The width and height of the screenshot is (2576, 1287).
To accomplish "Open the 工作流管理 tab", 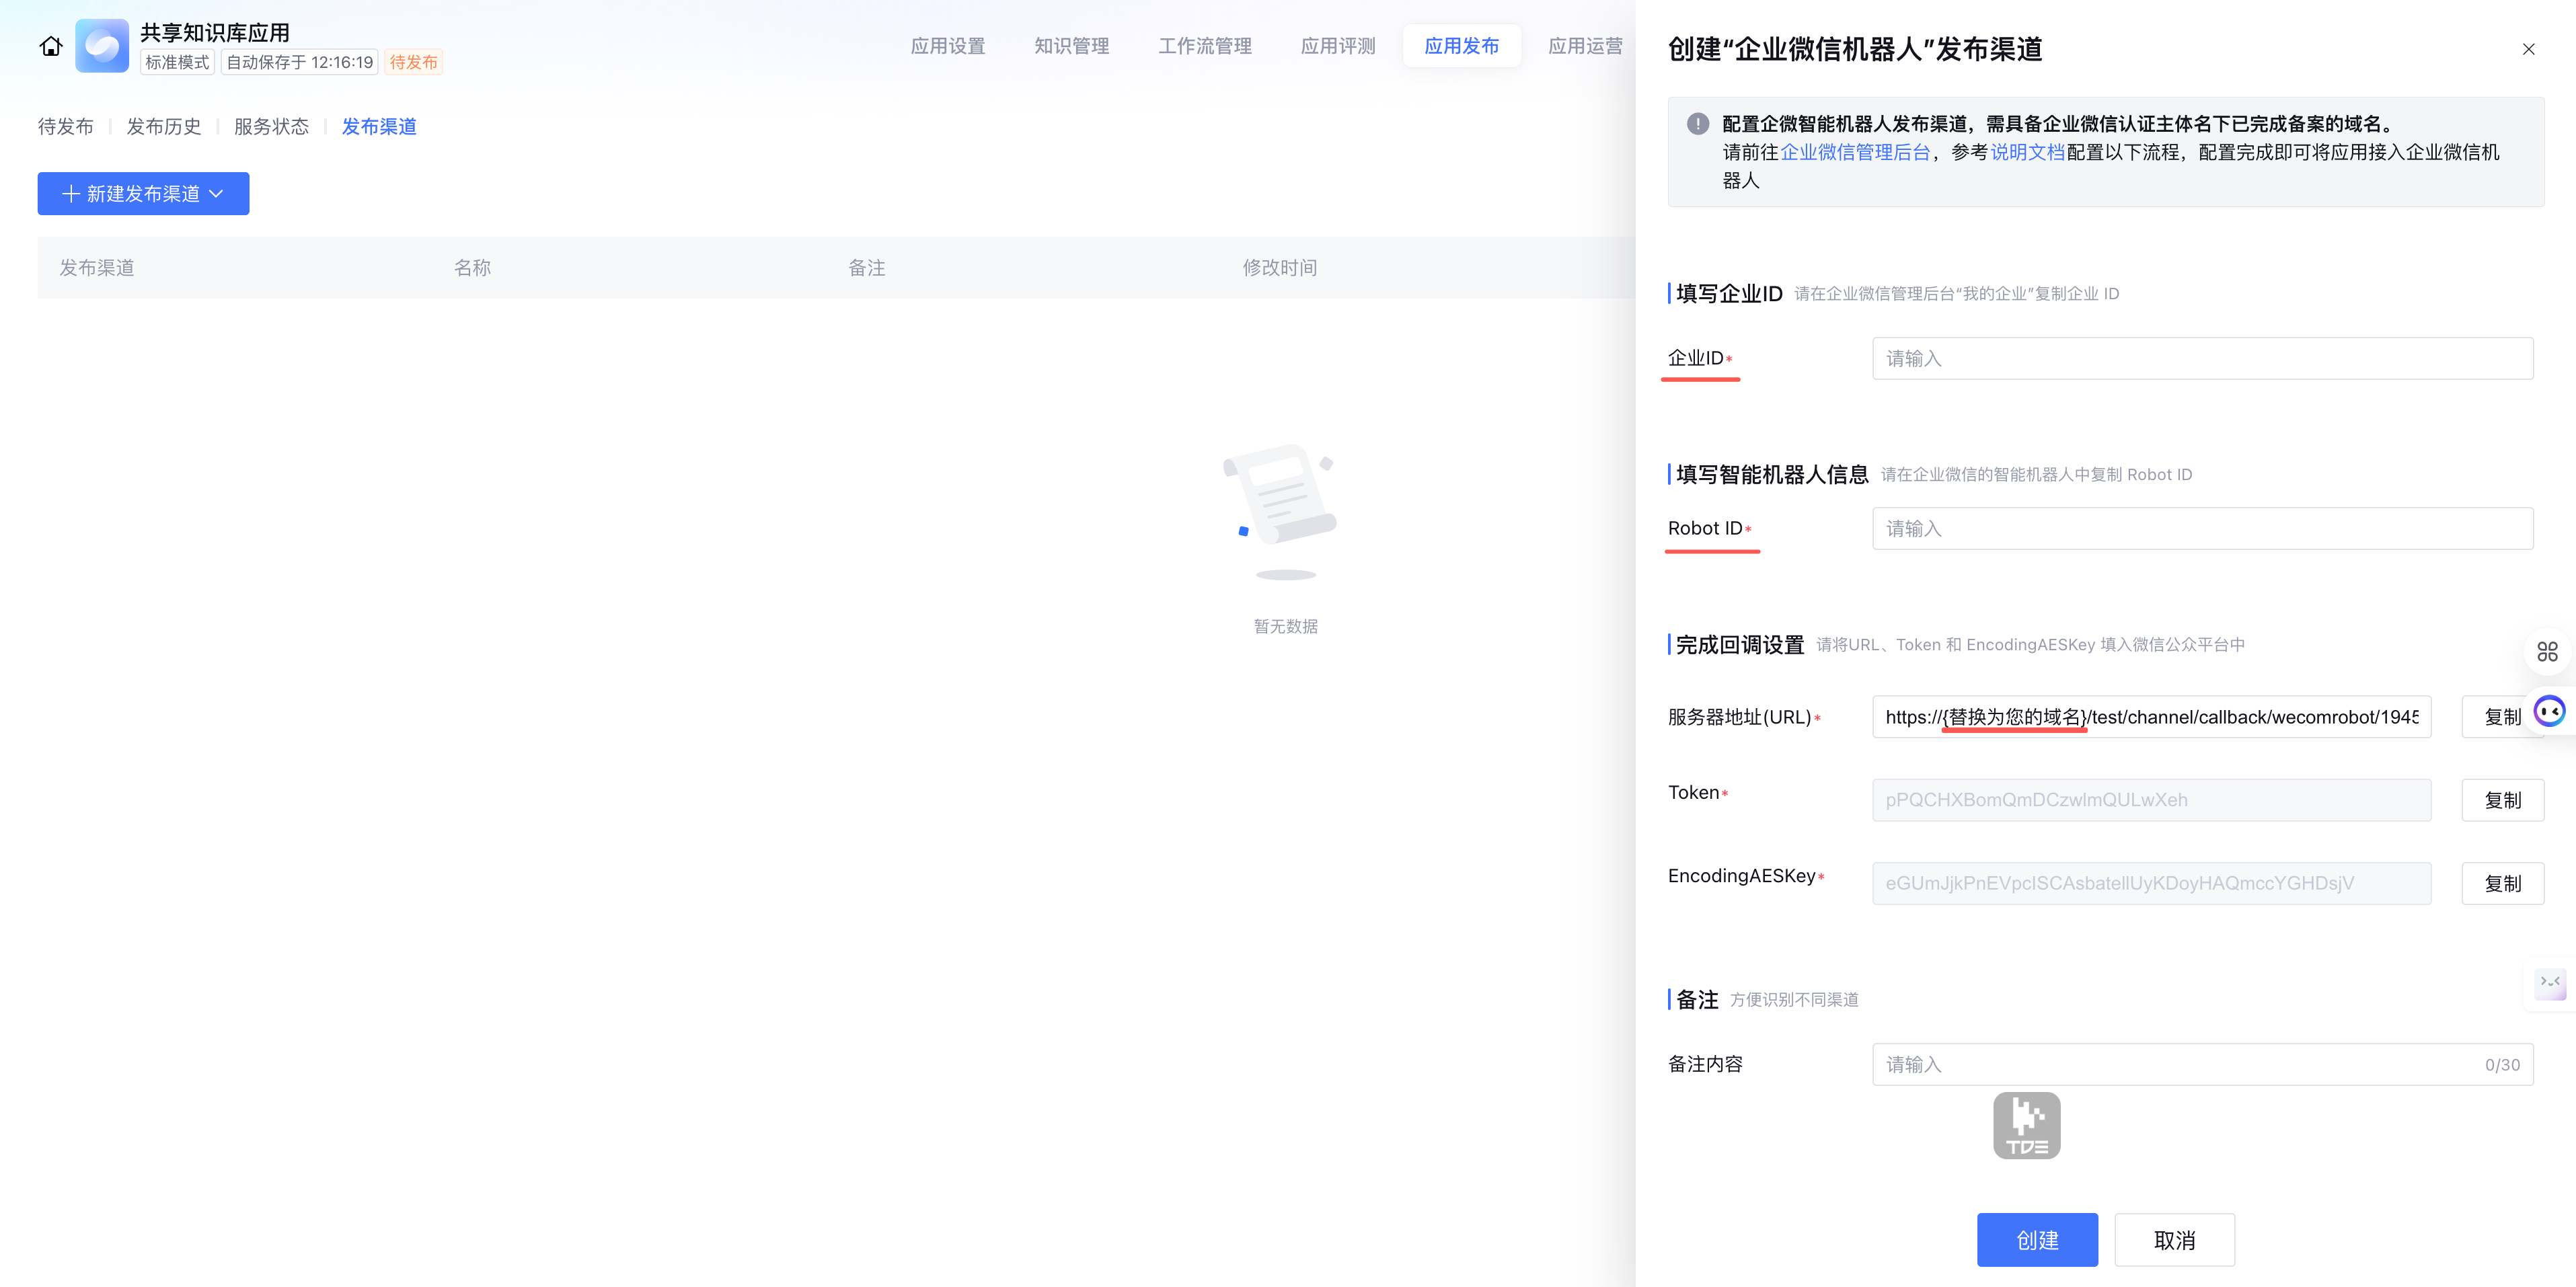I will tap(1204, 46).
